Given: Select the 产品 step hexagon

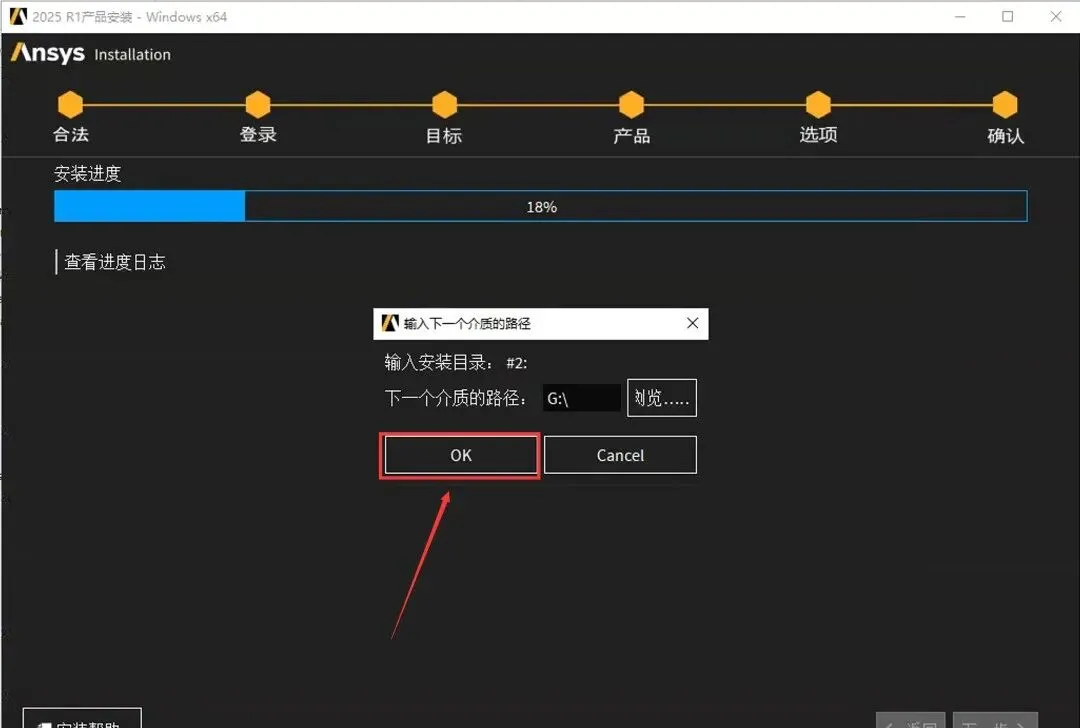Looking at the screenshot, I should tap(631, 105).
